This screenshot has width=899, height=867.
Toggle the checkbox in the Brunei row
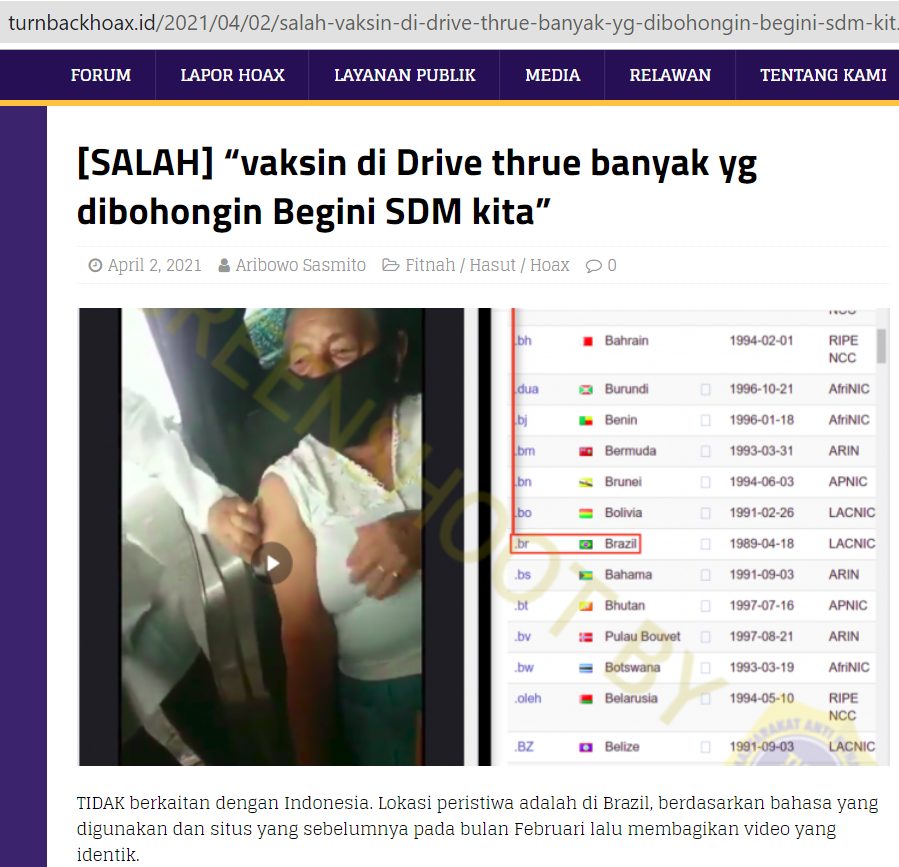706,482
